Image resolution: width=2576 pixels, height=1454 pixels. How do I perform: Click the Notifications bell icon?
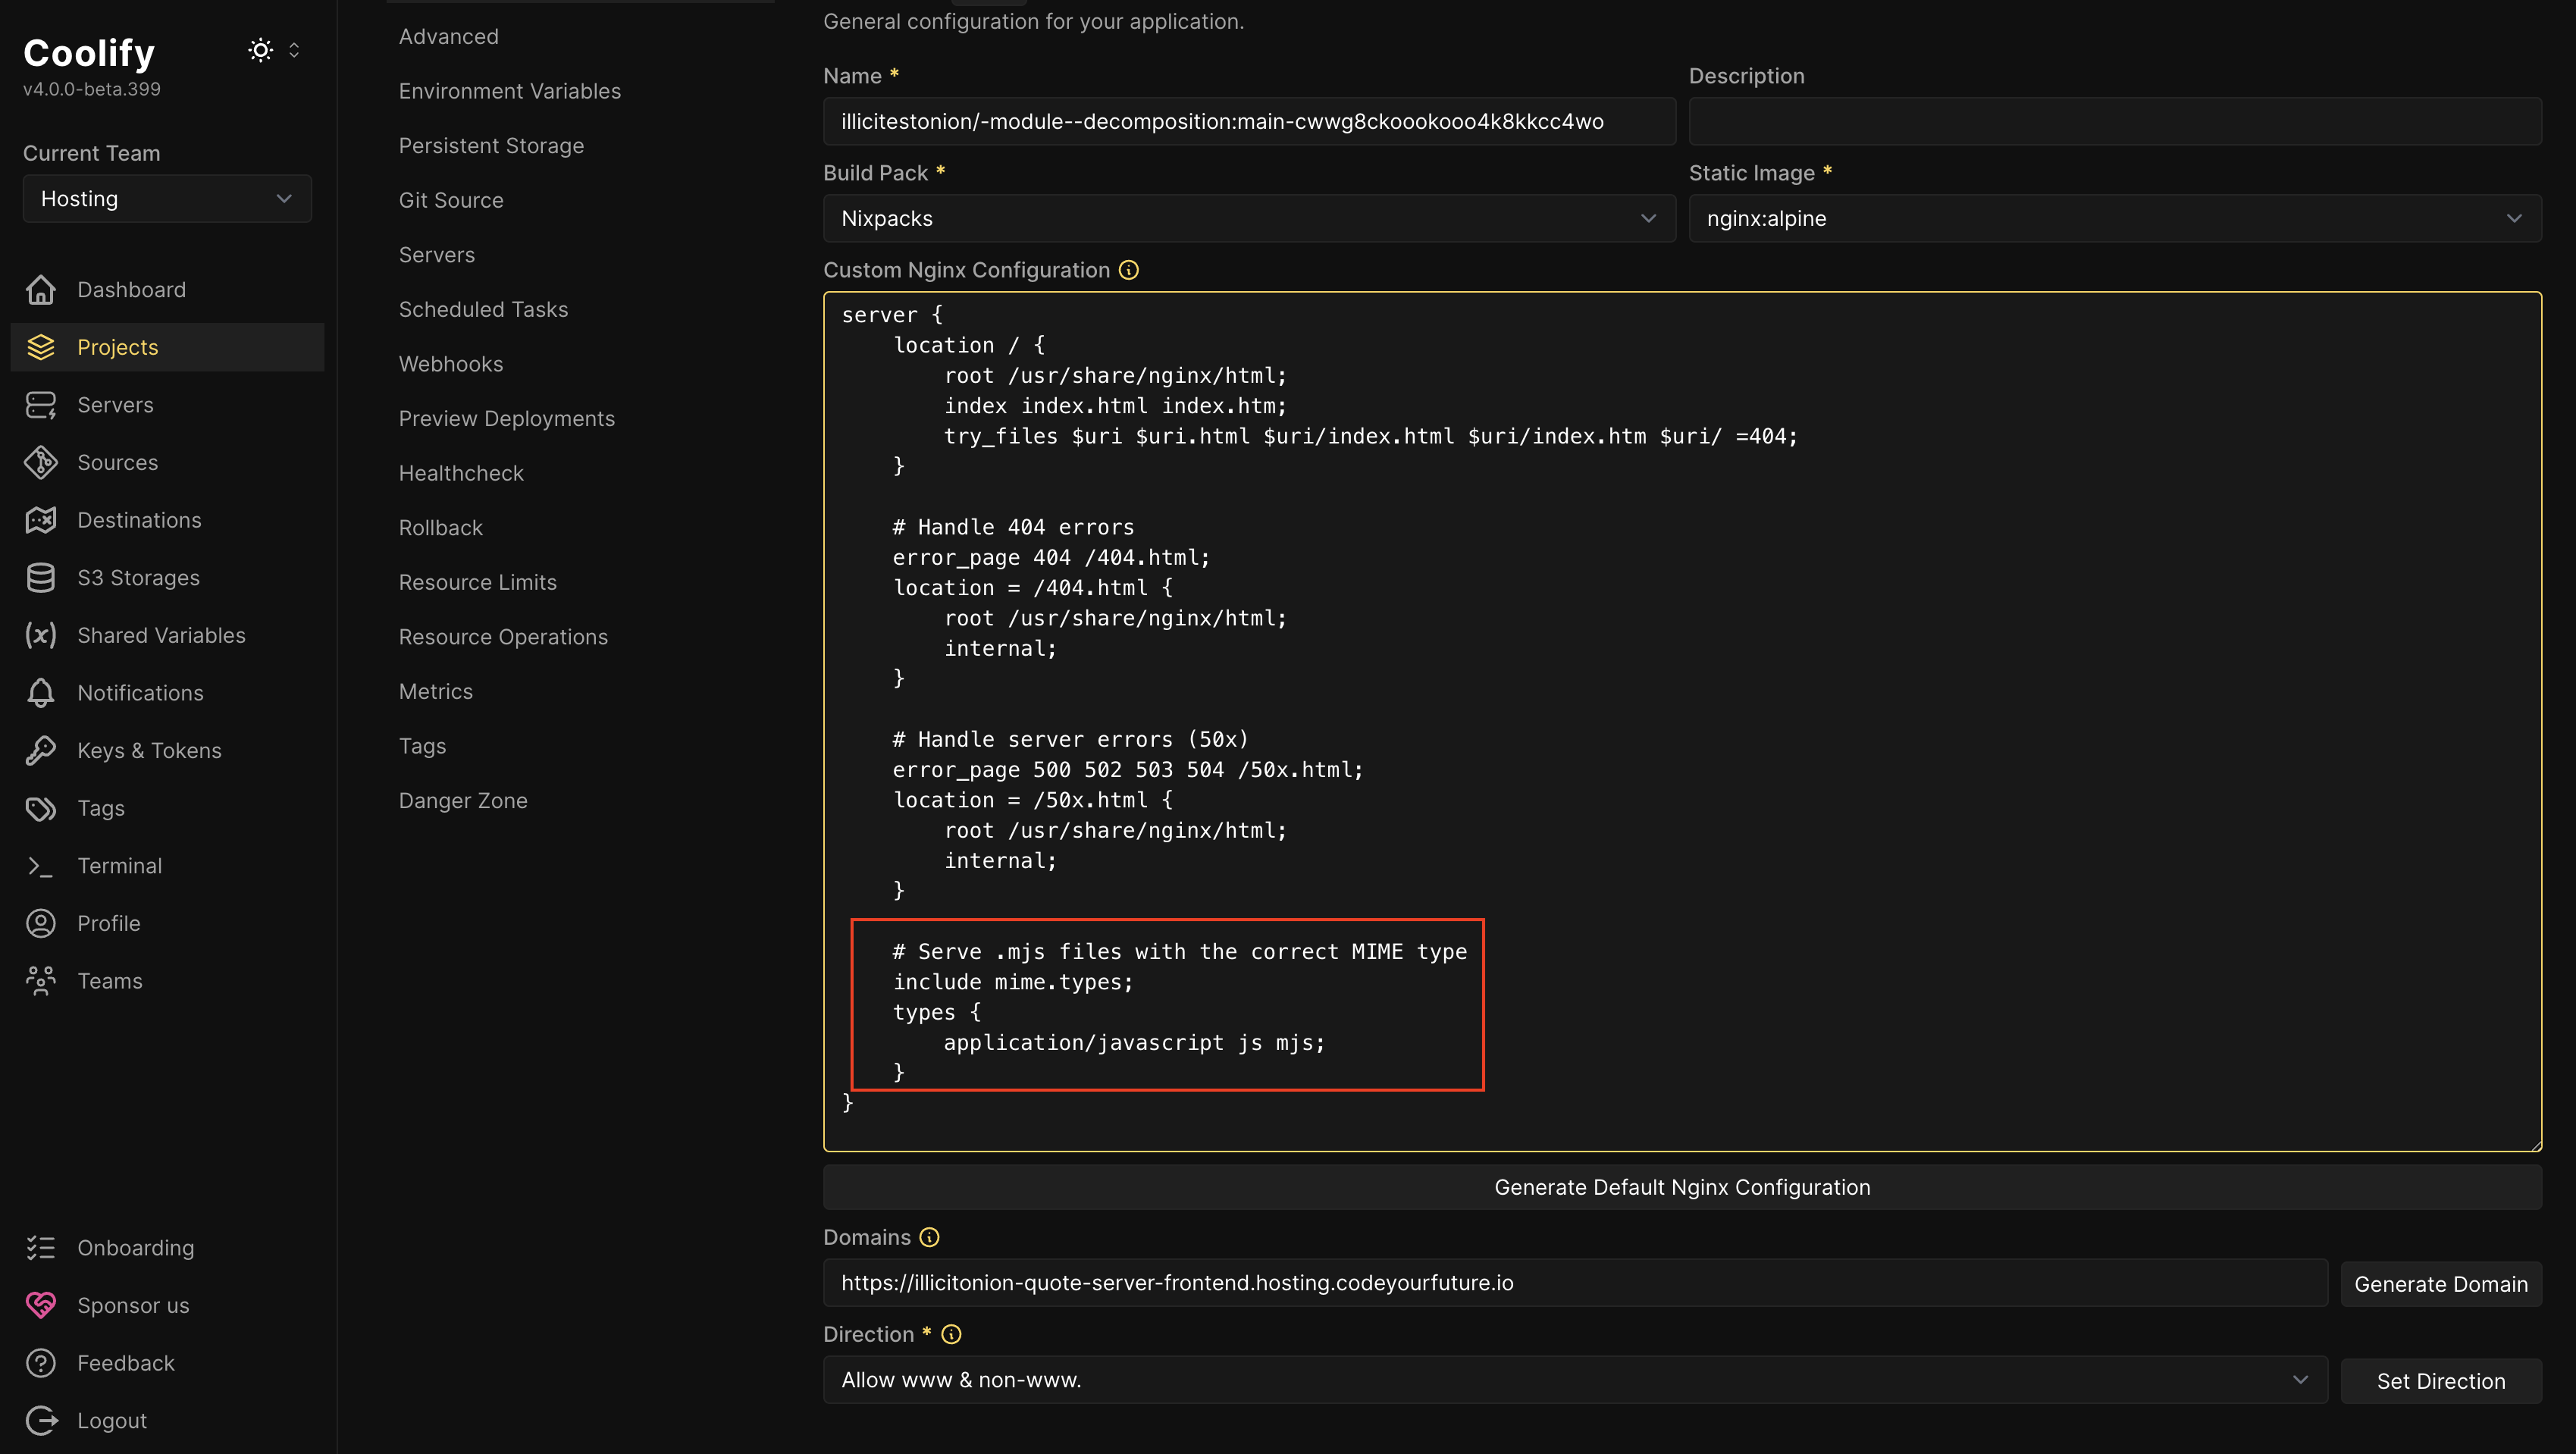click(41, 692)
